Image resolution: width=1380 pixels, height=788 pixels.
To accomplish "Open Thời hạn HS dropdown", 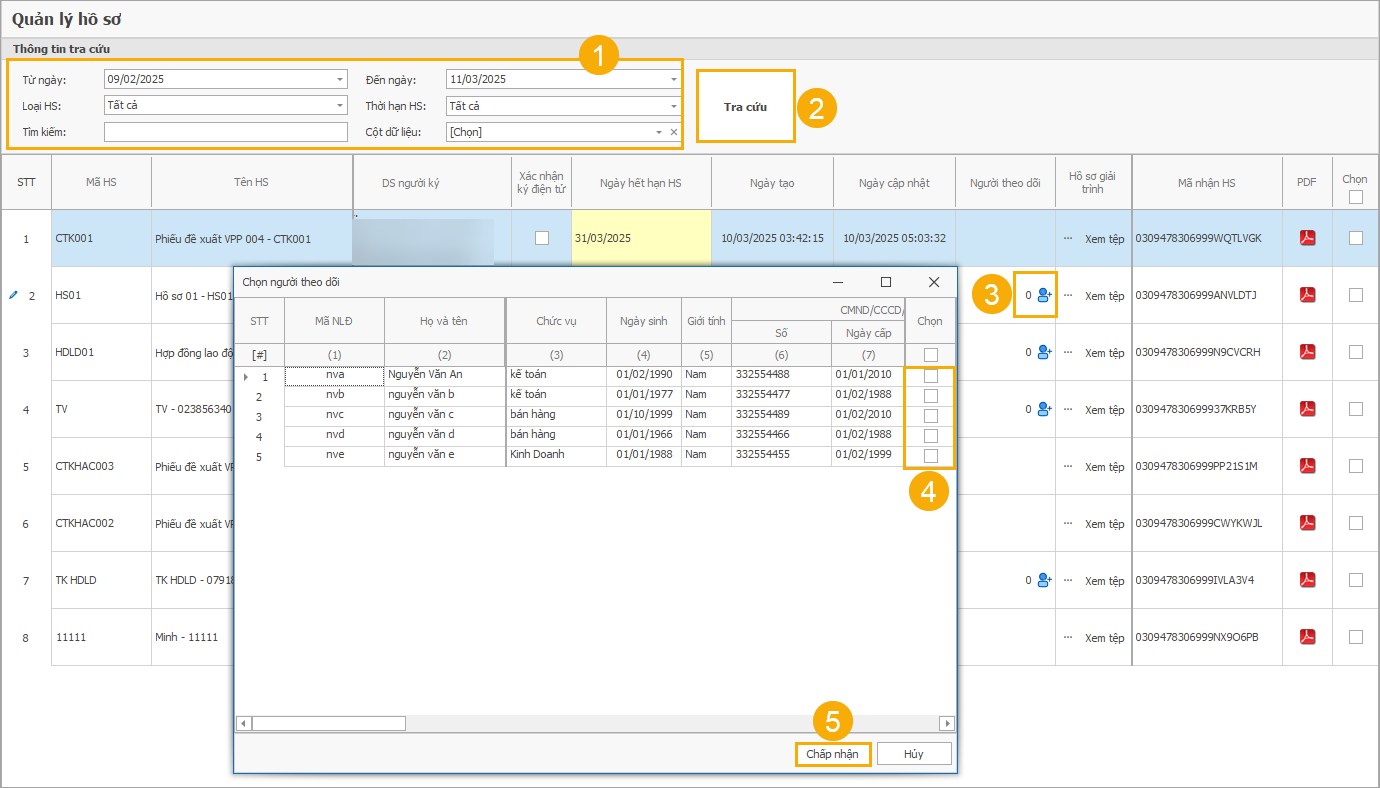I will (x=673, y=106).
